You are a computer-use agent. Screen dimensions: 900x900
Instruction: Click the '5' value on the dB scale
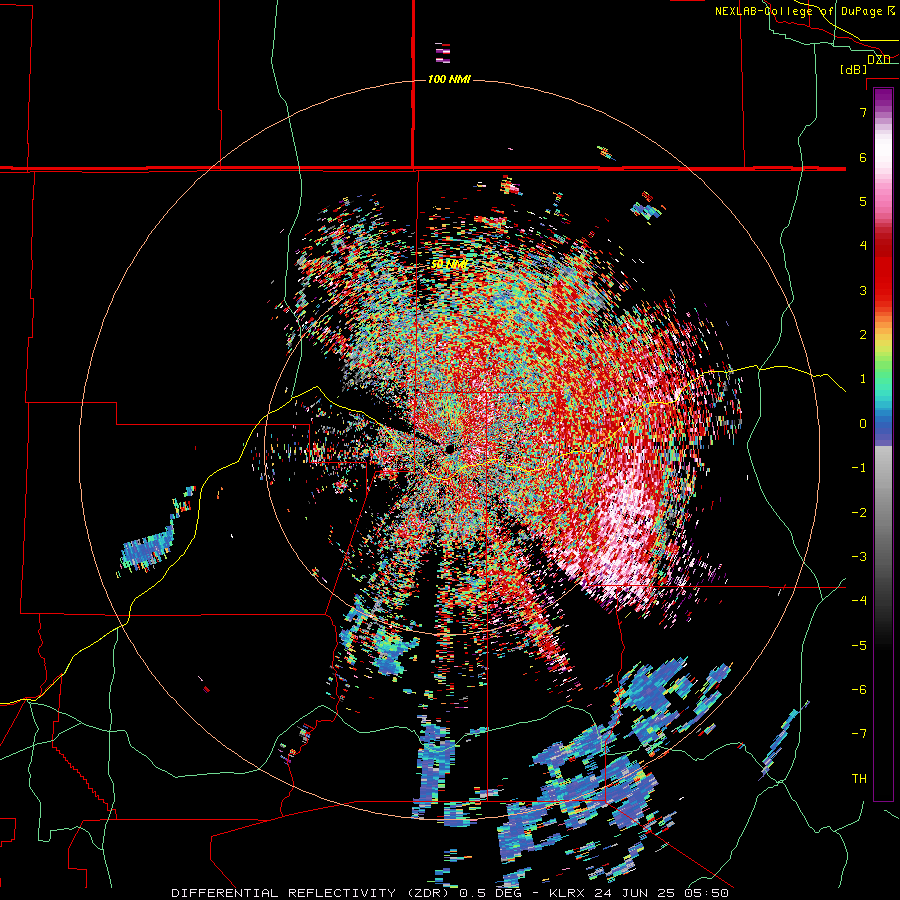click(863, 201)
